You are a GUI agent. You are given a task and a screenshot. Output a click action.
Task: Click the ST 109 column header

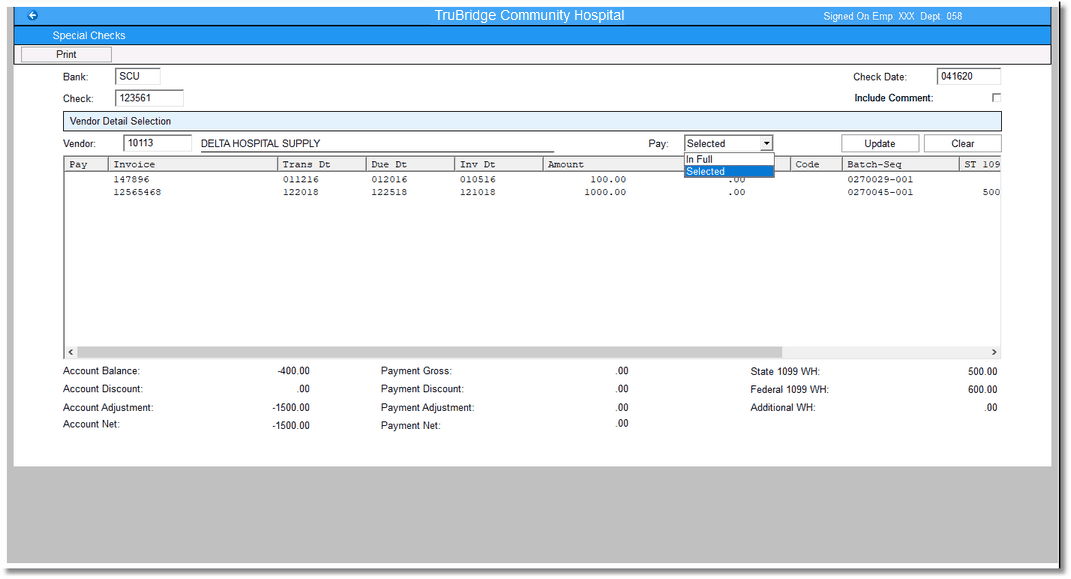click(x=980, y=165)
